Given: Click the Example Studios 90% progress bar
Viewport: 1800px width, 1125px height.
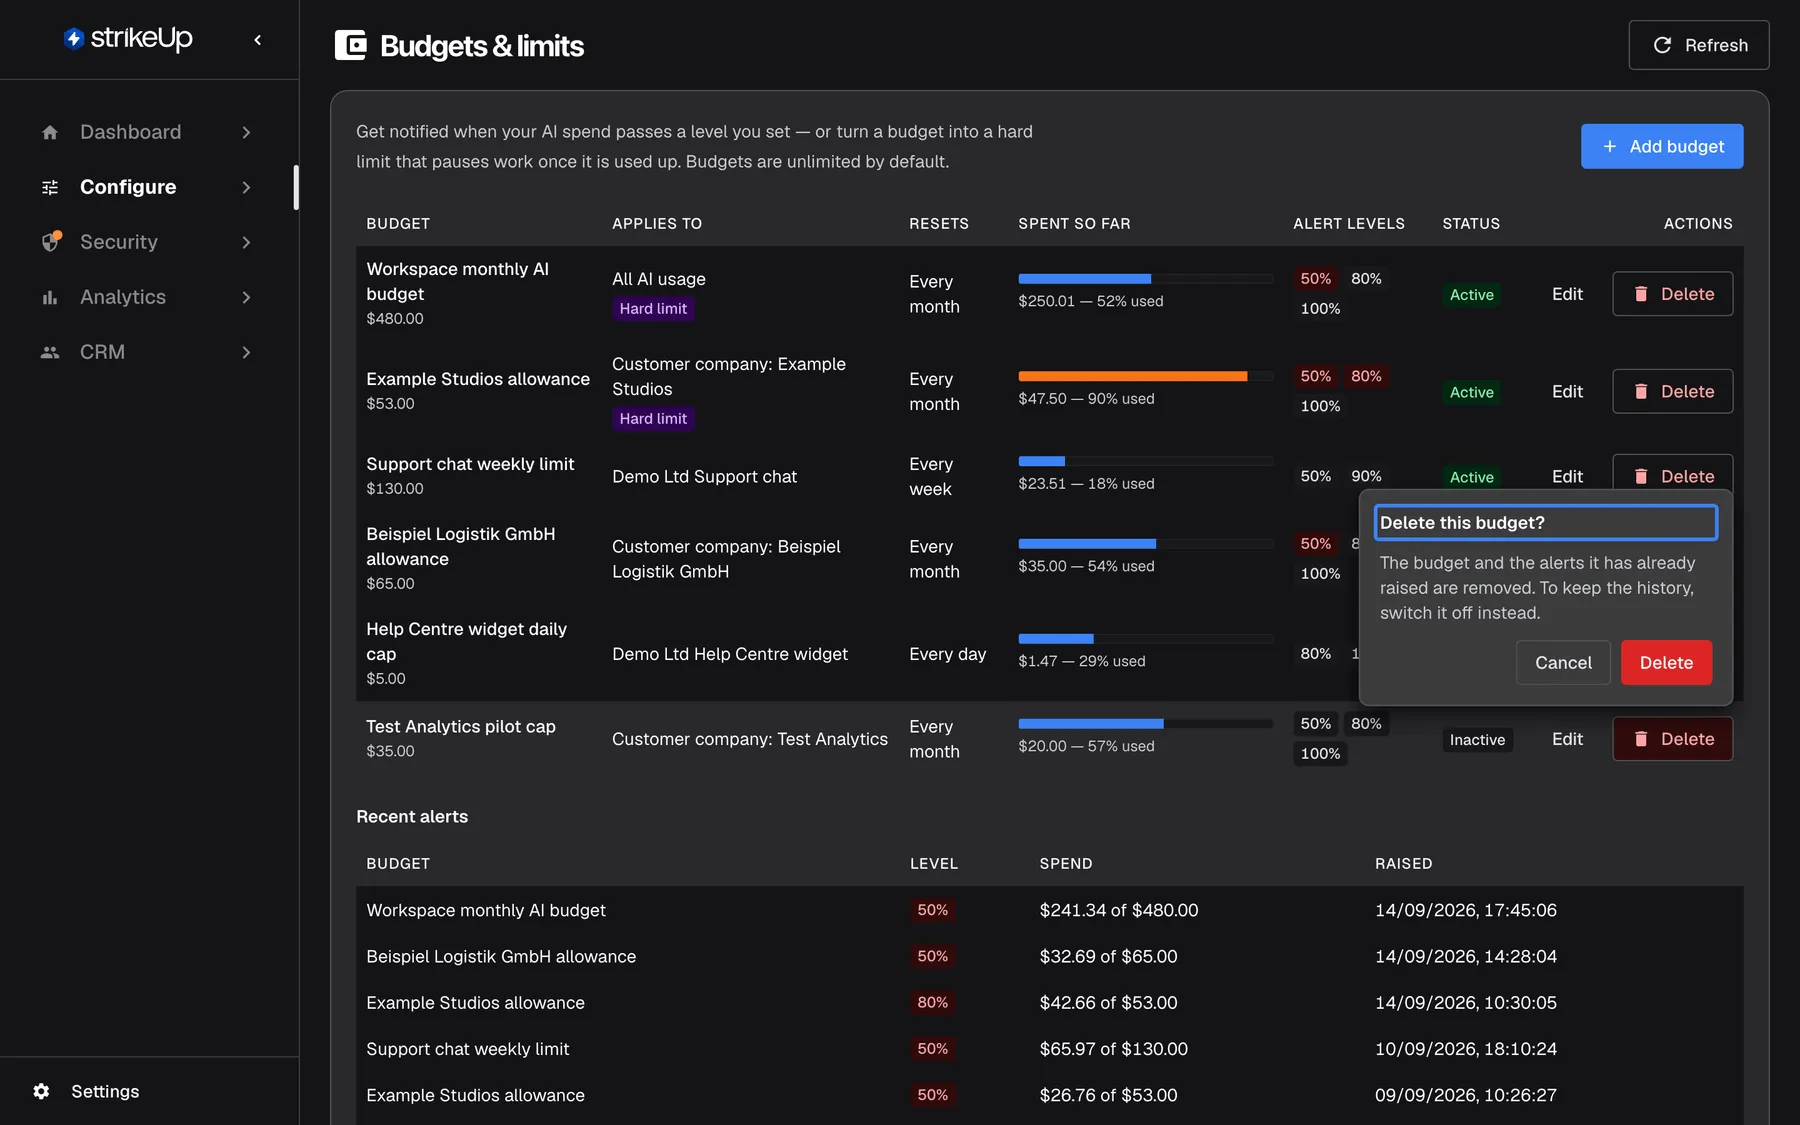Looking at the screenshot, I should tap(1145, 376).
